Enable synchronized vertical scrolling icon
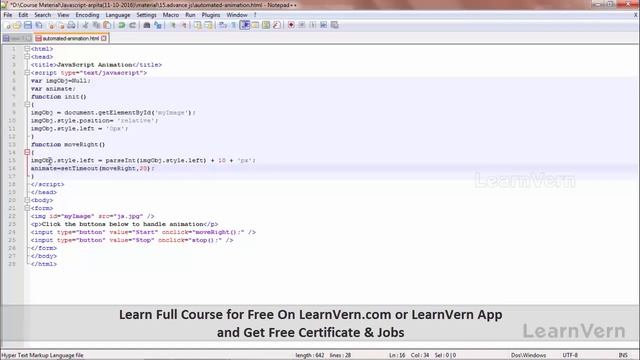The width and height of the screenshot is (640, 360). (x=198, y=25)
